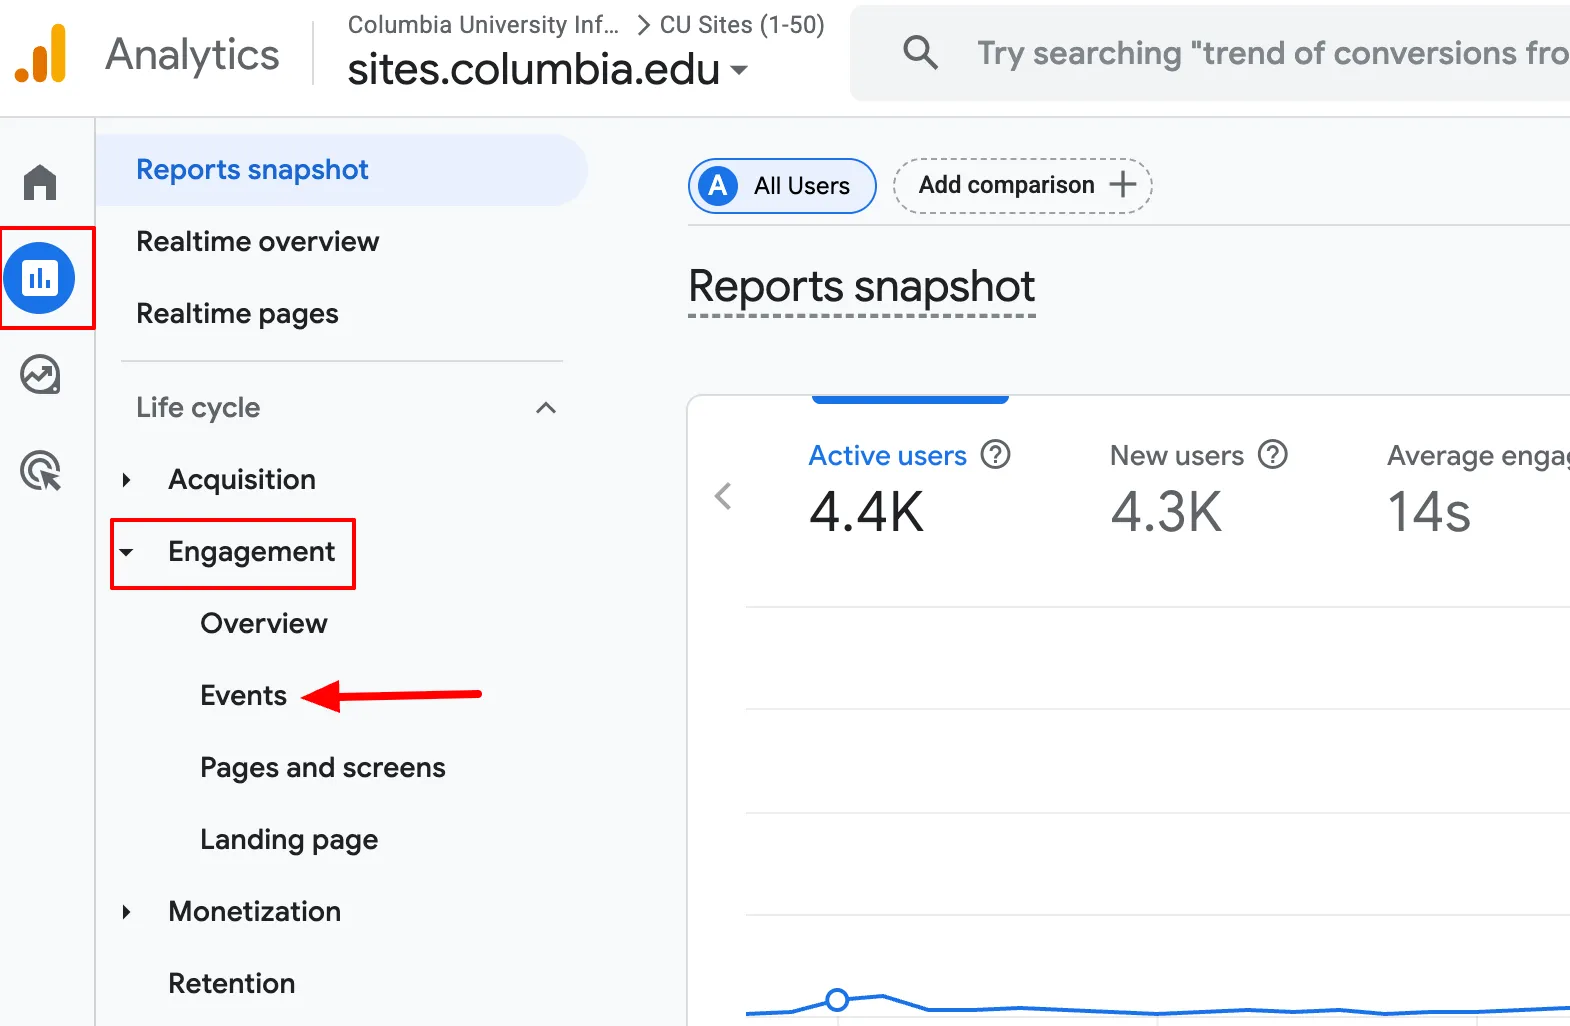Open Realtime pages report
The width and height of the screenshot is (1570, 1026).
[237, 314]
